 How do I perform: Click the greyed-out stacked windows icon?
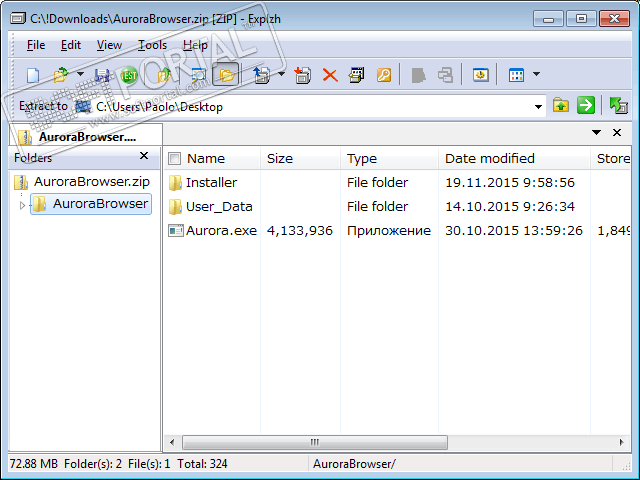(x=445, y=75)
